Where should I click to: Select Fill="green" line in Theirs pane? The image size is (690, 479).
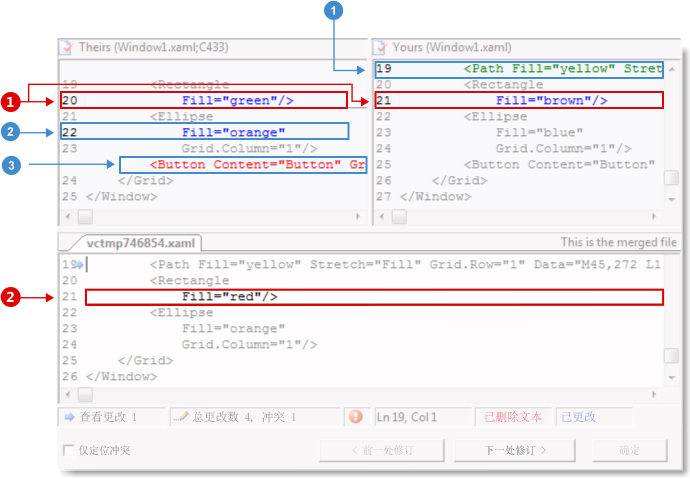(x=204, y=100)
